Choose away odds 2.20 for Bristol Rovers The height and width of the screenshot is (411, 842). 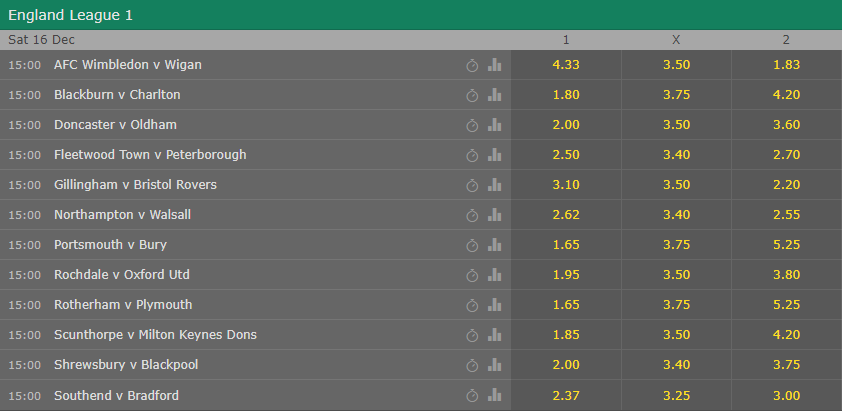tap(787, 185)
